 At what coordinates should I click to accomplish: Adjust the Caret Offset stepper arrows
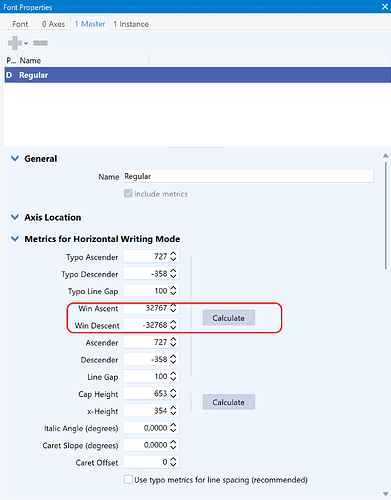pyautogui.click(x=173, y=462)
